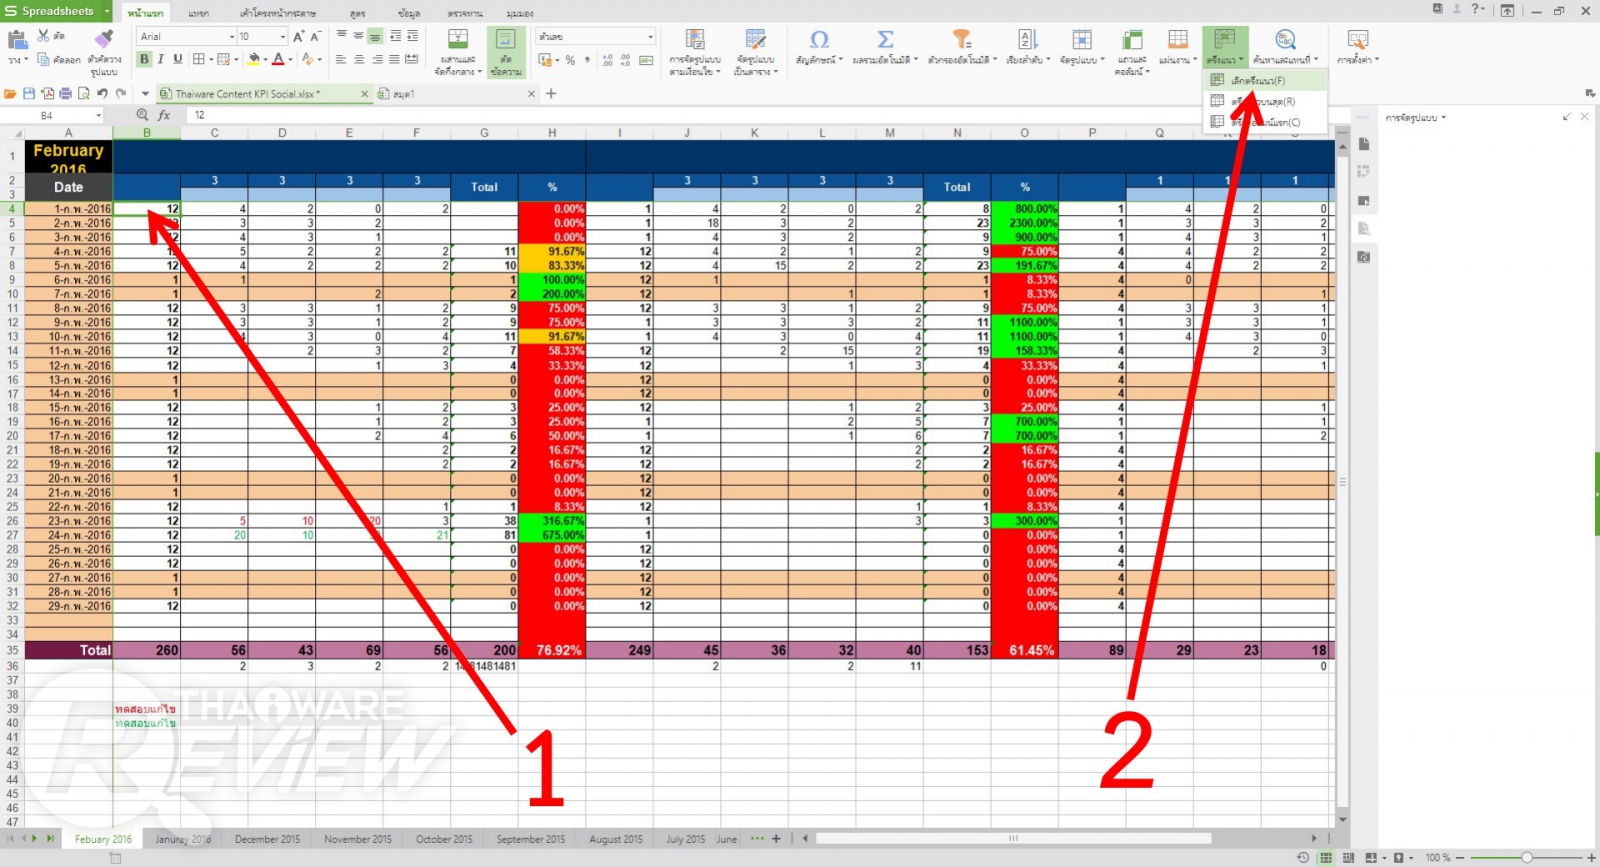Click the Undo arrow icon
Screen dimensions: 1600x867
[102, 93]
